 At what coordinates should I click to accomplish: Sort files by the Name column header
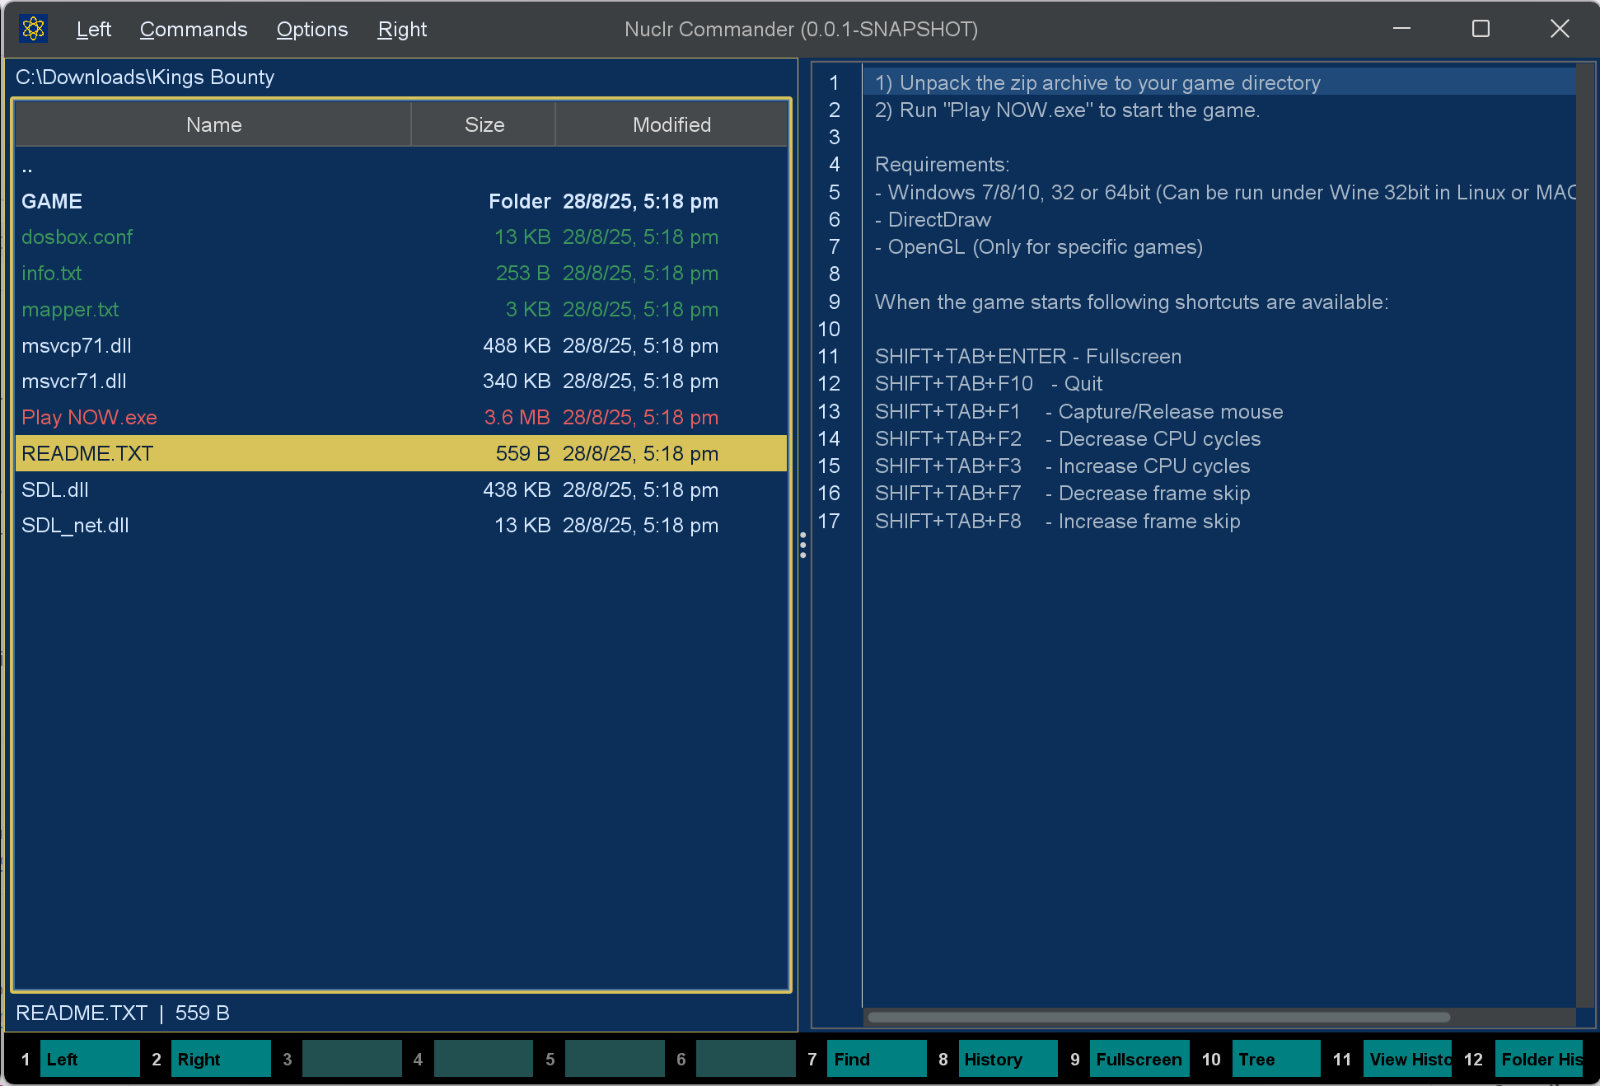pos(213,125)
